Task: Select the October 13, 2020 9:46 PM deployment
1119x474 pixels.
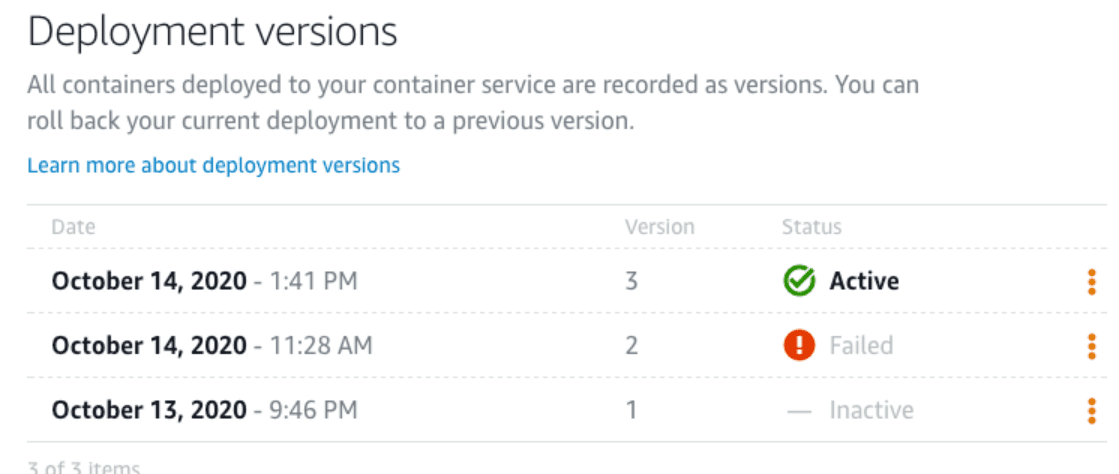Action: point(204,410)
